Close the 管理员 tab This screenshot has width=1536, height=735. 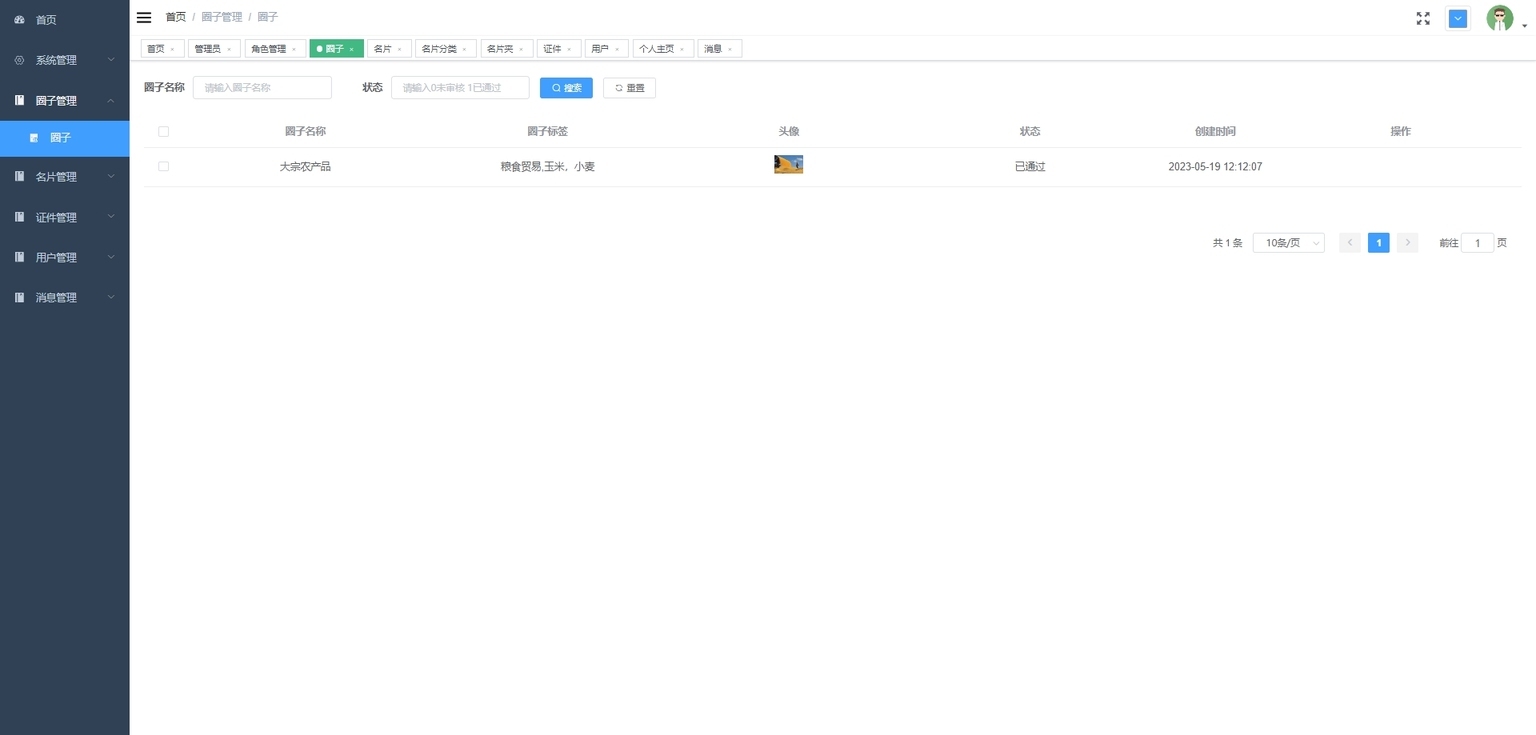pyautogui.click(x=228, y=49)
